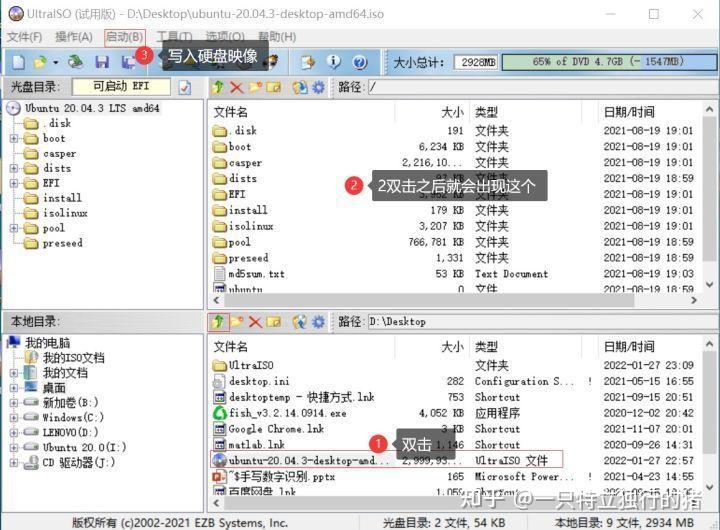The width and height of the screenshot is (720, 530).
Task: Open the 文件(F) menu
Action: coord(25,37)
